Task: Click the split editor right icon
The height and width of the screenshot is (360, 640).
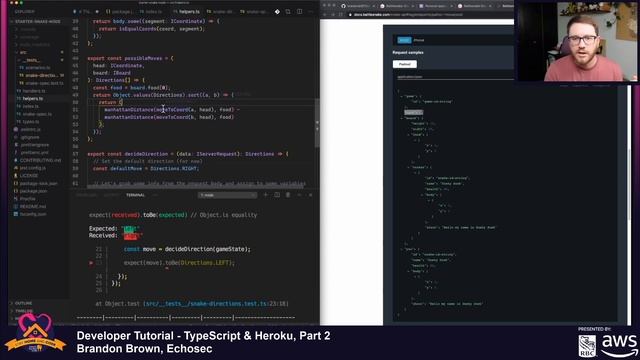Action: click(x=300, y=12)
